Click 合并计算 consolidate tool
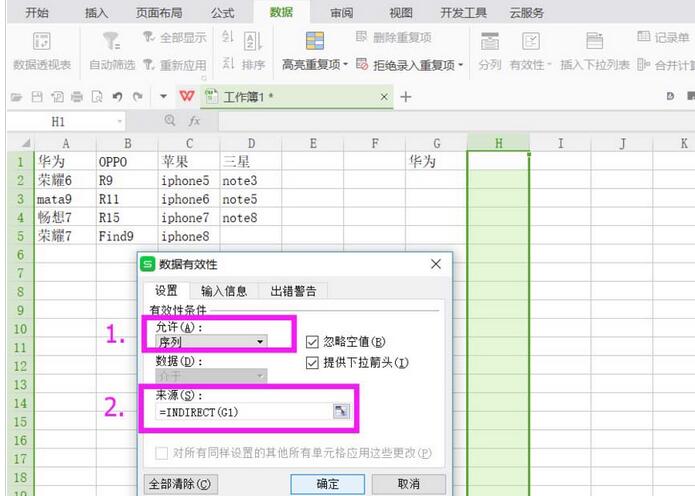This screenshot has width=695, height=496. (666, 65)
